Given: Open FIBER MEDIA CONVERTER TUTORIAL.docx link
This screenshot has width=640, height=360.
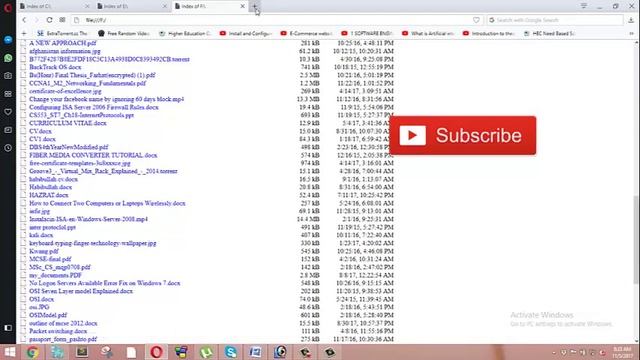Looking at the screenshot, I should 93,155.
